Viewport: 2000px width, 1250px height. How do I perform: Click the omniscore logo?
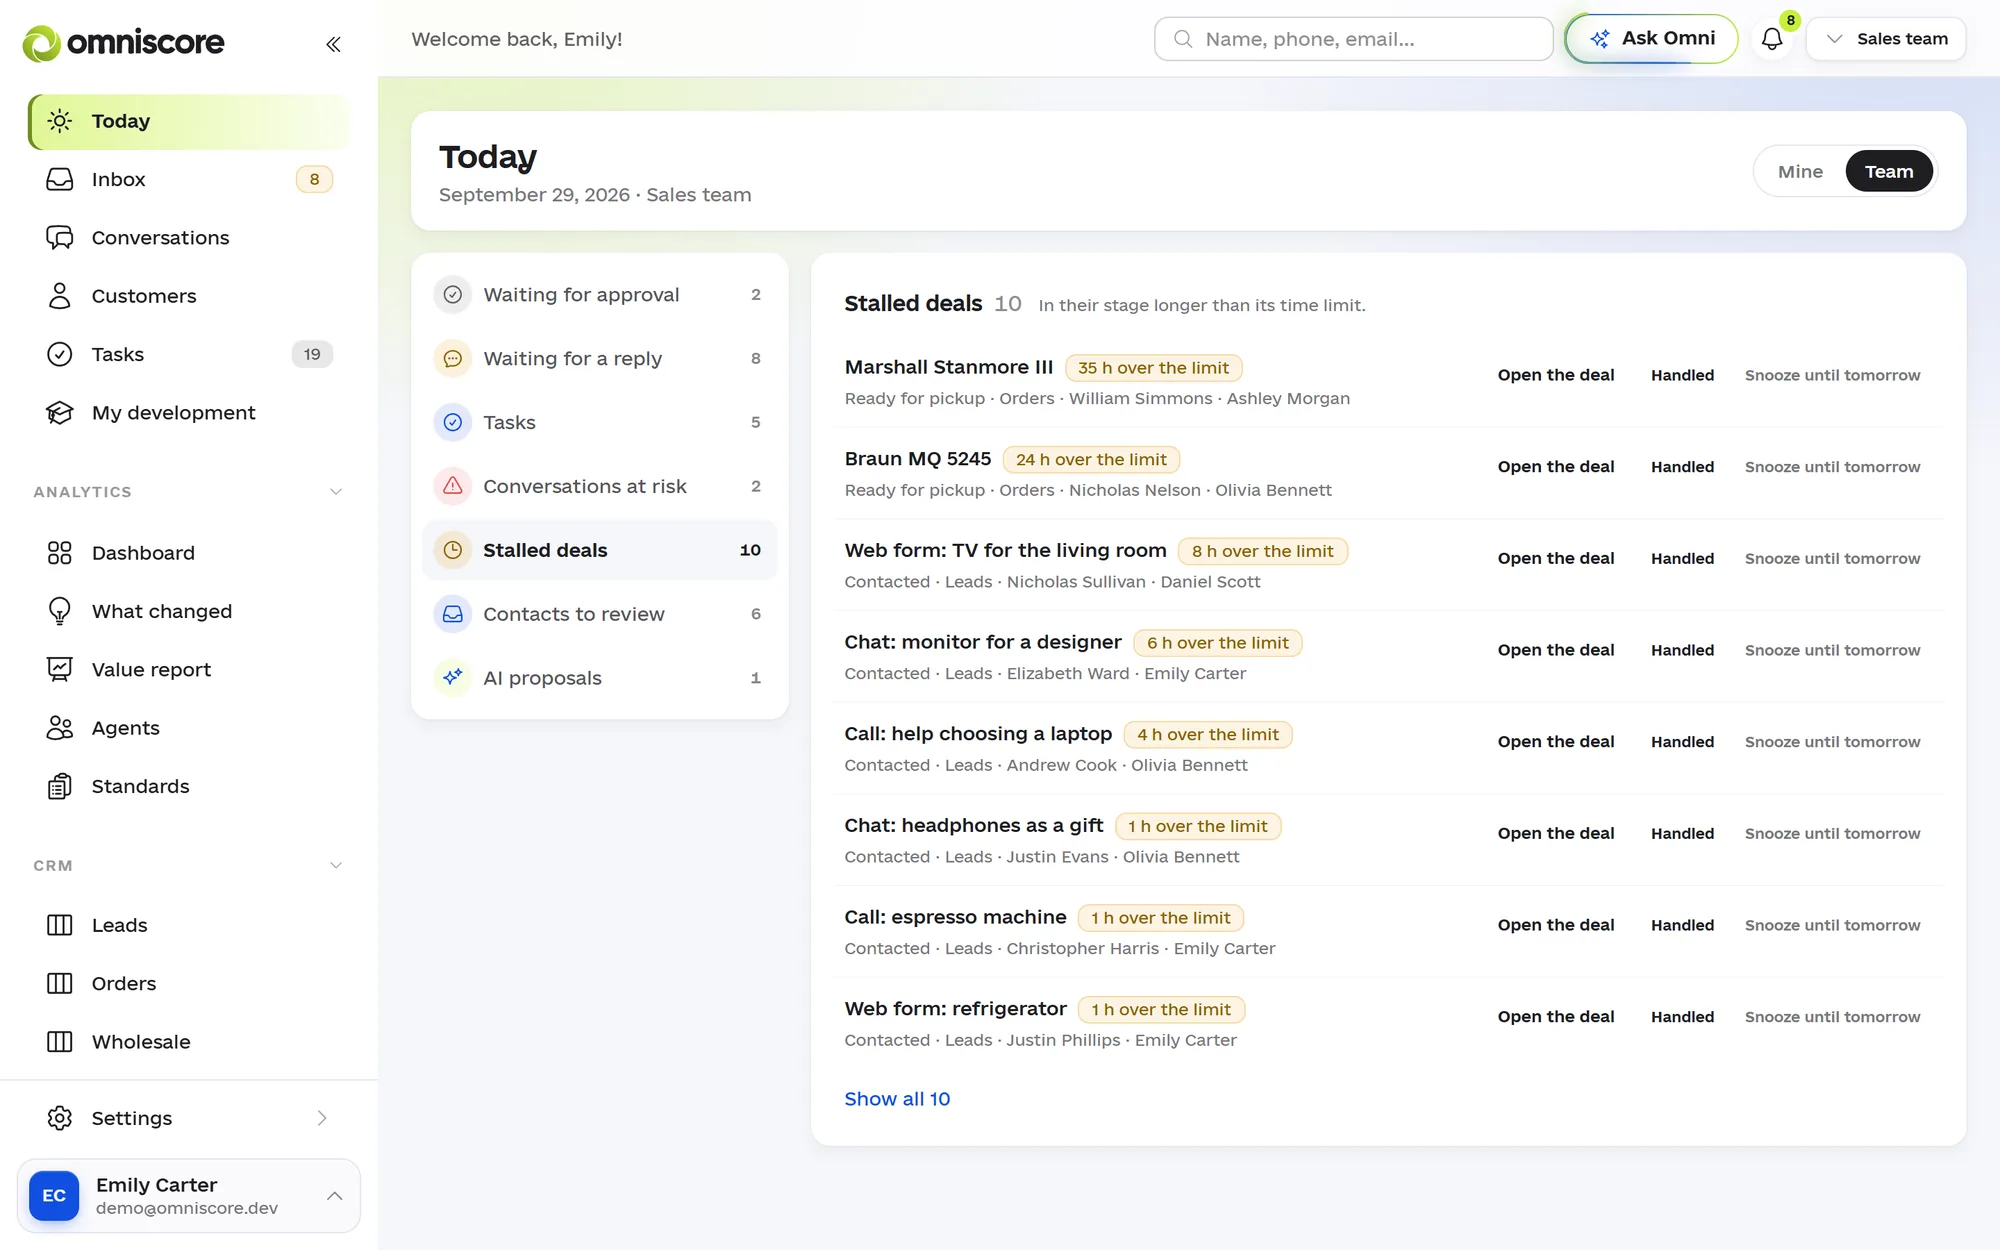pyautogui.click(x=123, y=43)
